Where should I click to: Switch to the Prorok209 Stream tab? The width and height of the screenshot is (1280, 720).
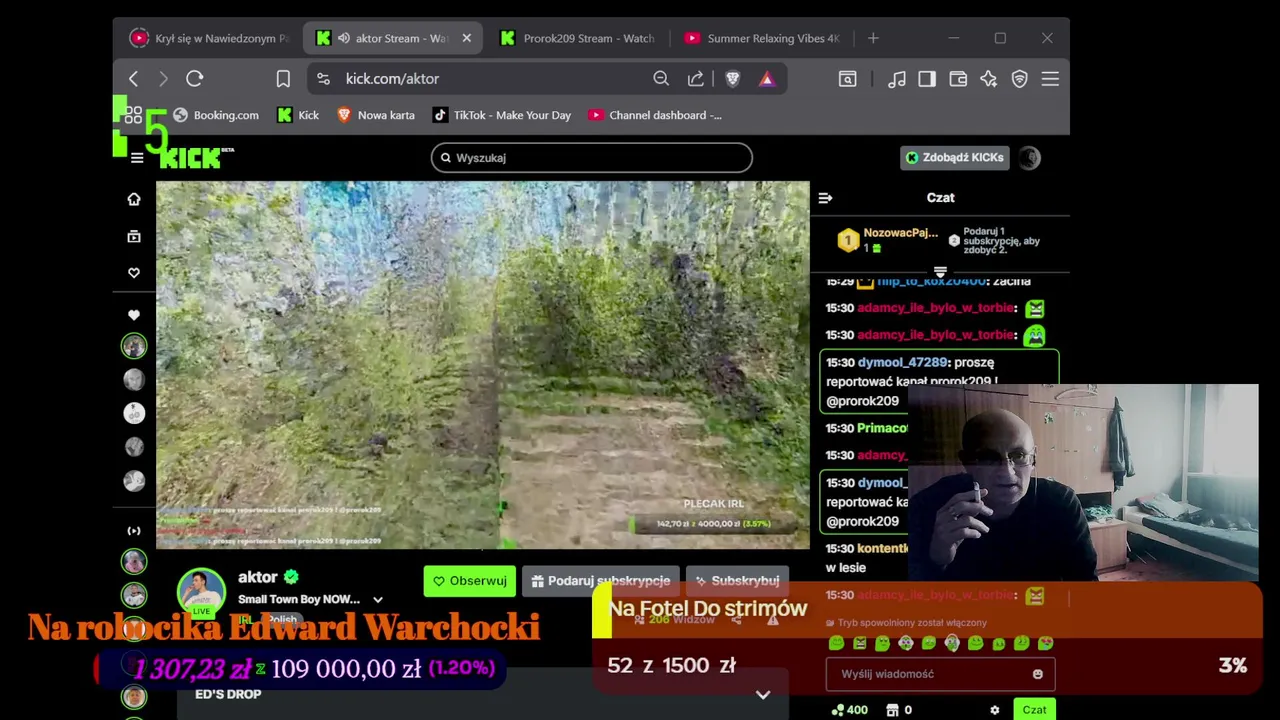click(x=578, y=38)
